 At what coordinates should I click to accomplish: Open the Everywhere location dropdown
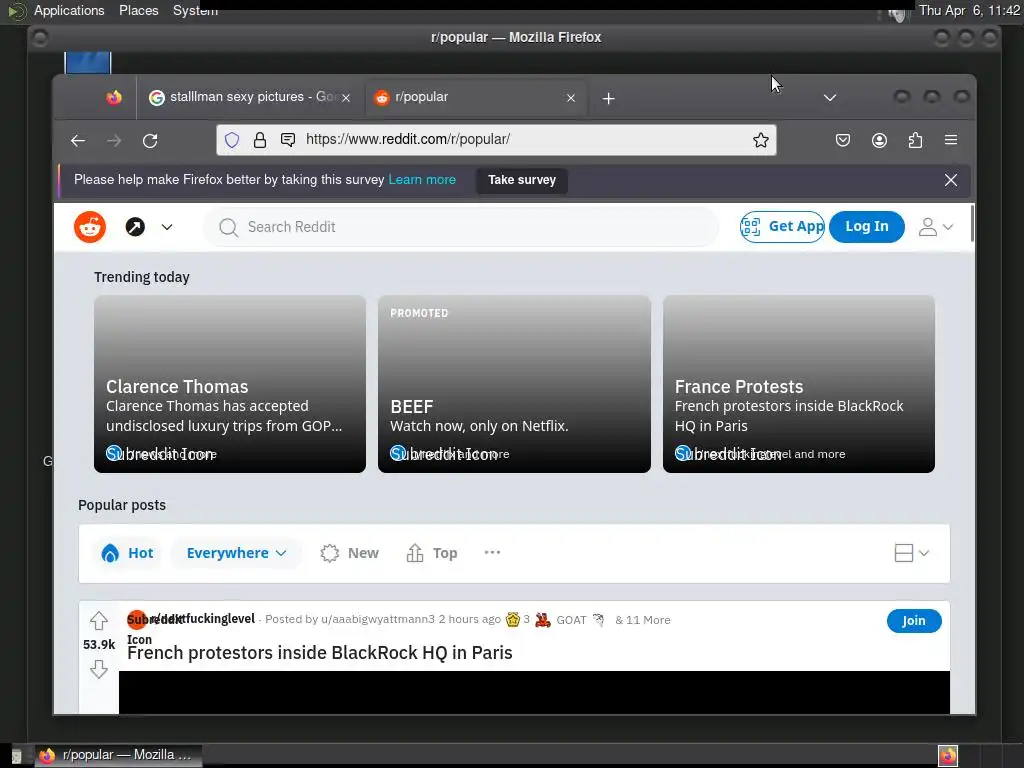point(236,553)
